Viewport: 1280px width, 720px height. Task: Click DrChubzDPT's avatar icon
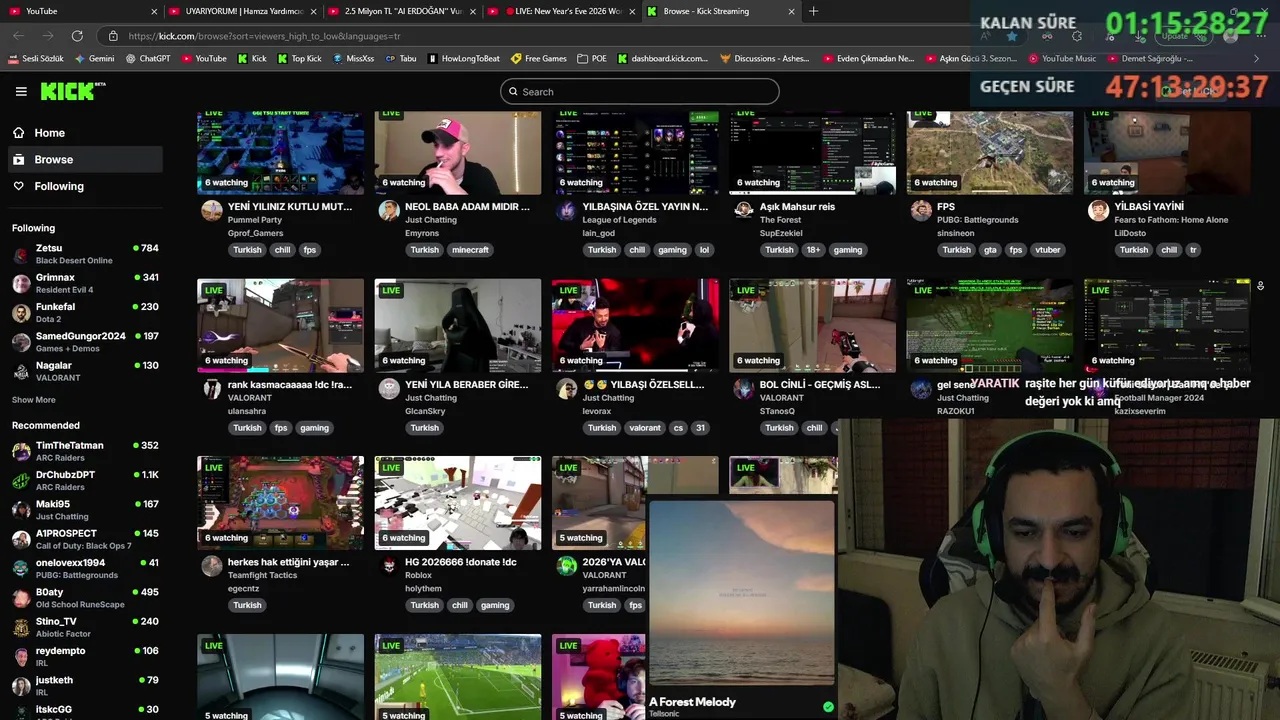[x=21, y=481]
